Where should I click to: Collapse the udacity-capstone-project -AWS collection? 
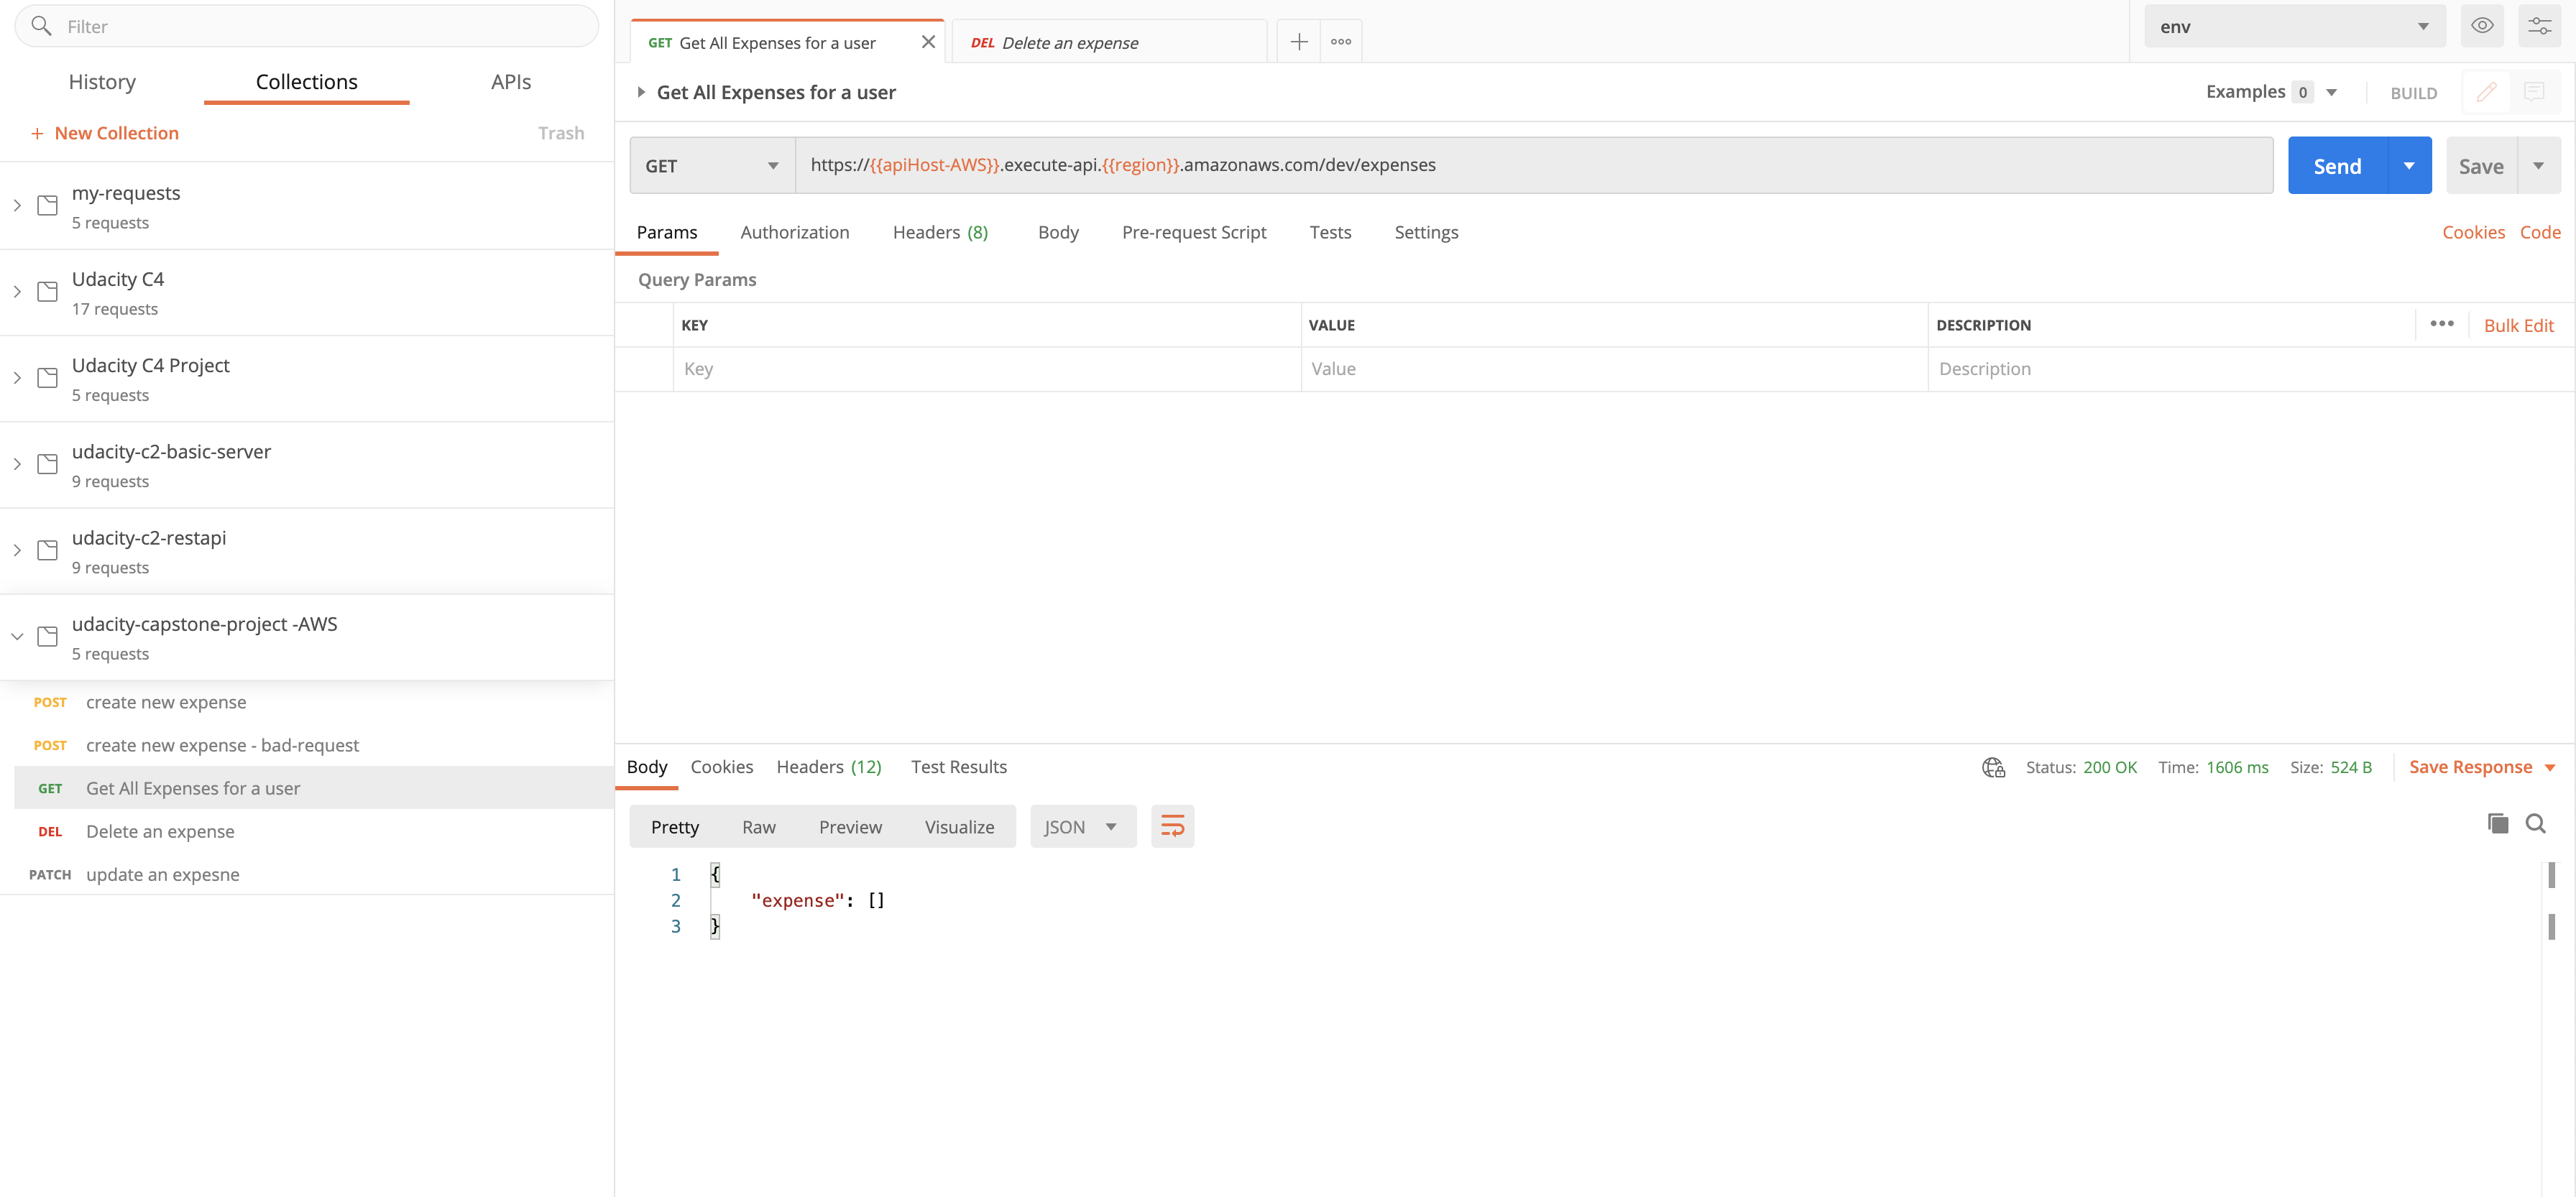coord(17,637)
